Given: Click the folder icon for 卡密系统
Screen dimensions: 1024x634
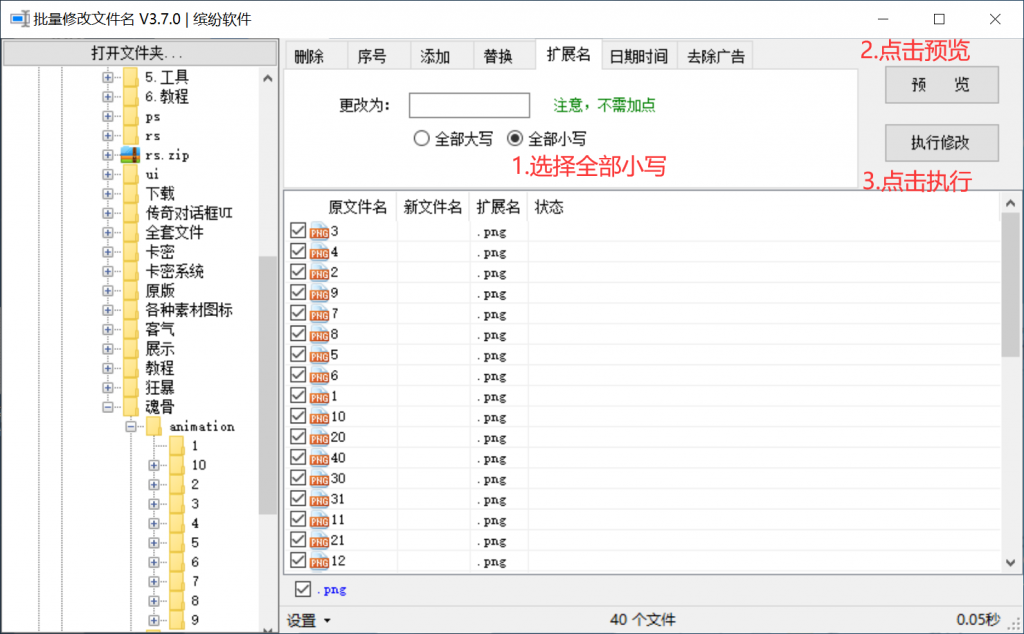Looking at the screenshot, I should tap(131, 271).
